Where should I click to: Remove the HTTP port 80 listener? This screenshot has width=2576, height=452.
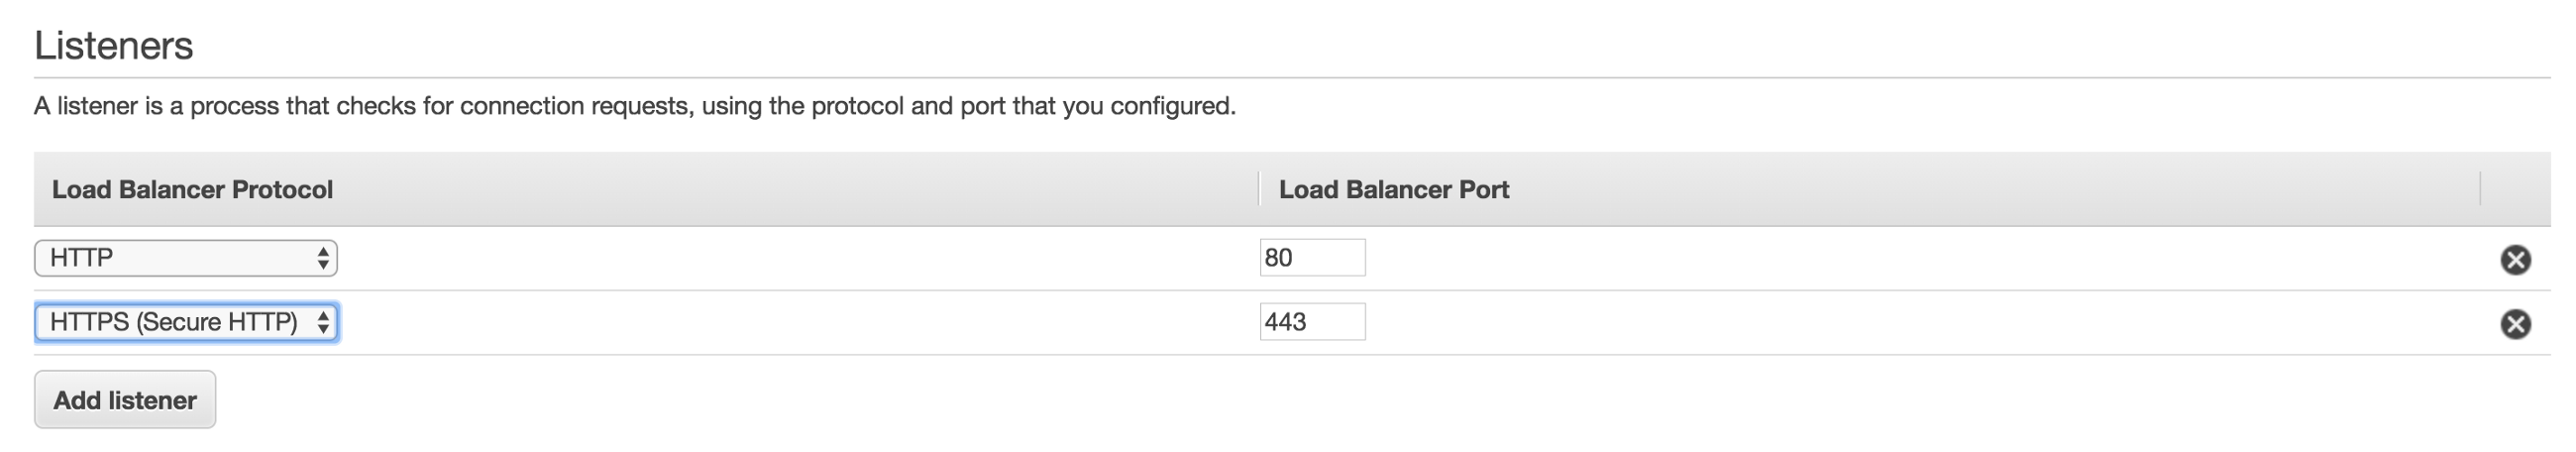pyautogui.click(x=2515, y=260)
